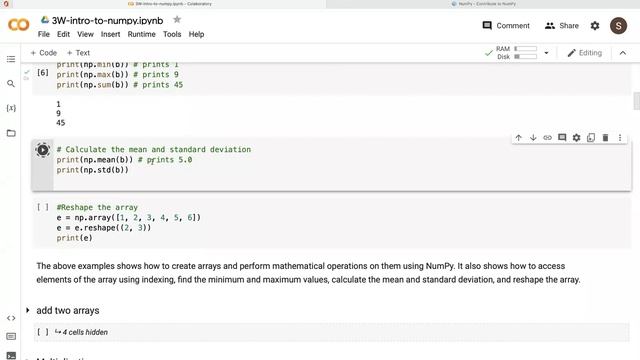Open the File menu
The width and height of the screenshot is (640, 360).
tap(44, 34)
